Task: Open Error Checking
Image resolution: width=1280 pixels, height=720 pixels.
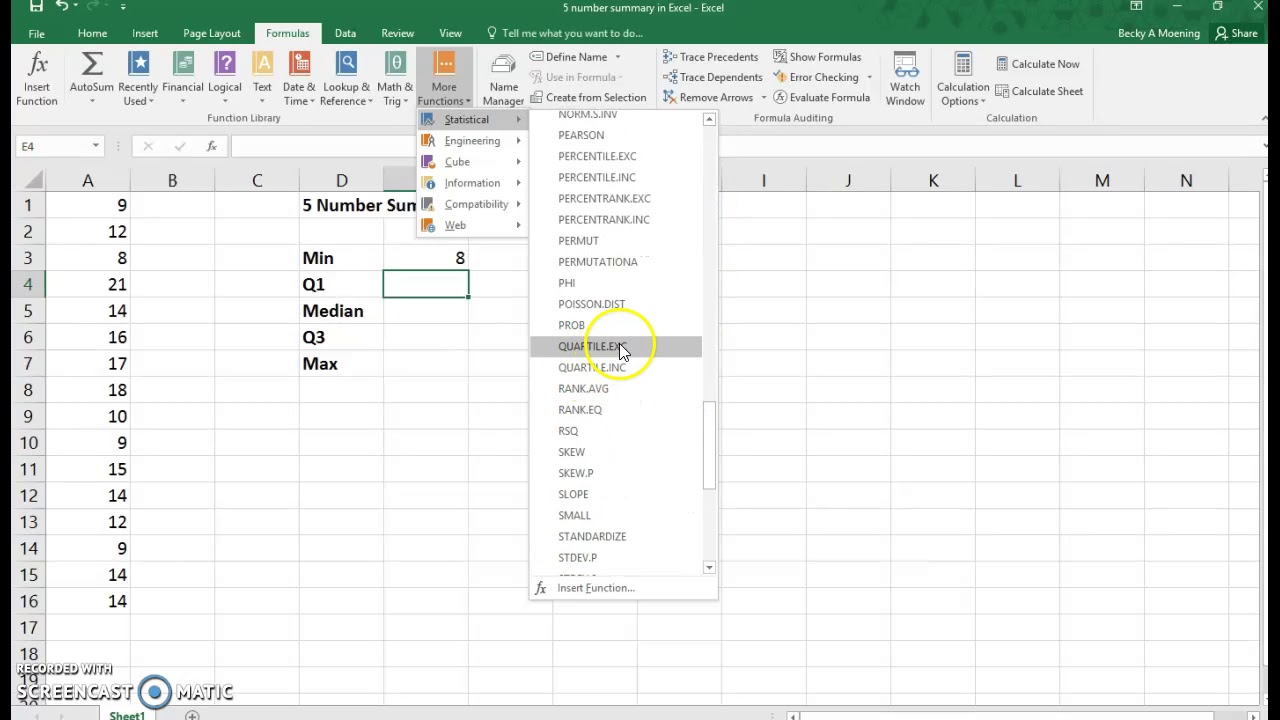Action: (x=815, y=77)
